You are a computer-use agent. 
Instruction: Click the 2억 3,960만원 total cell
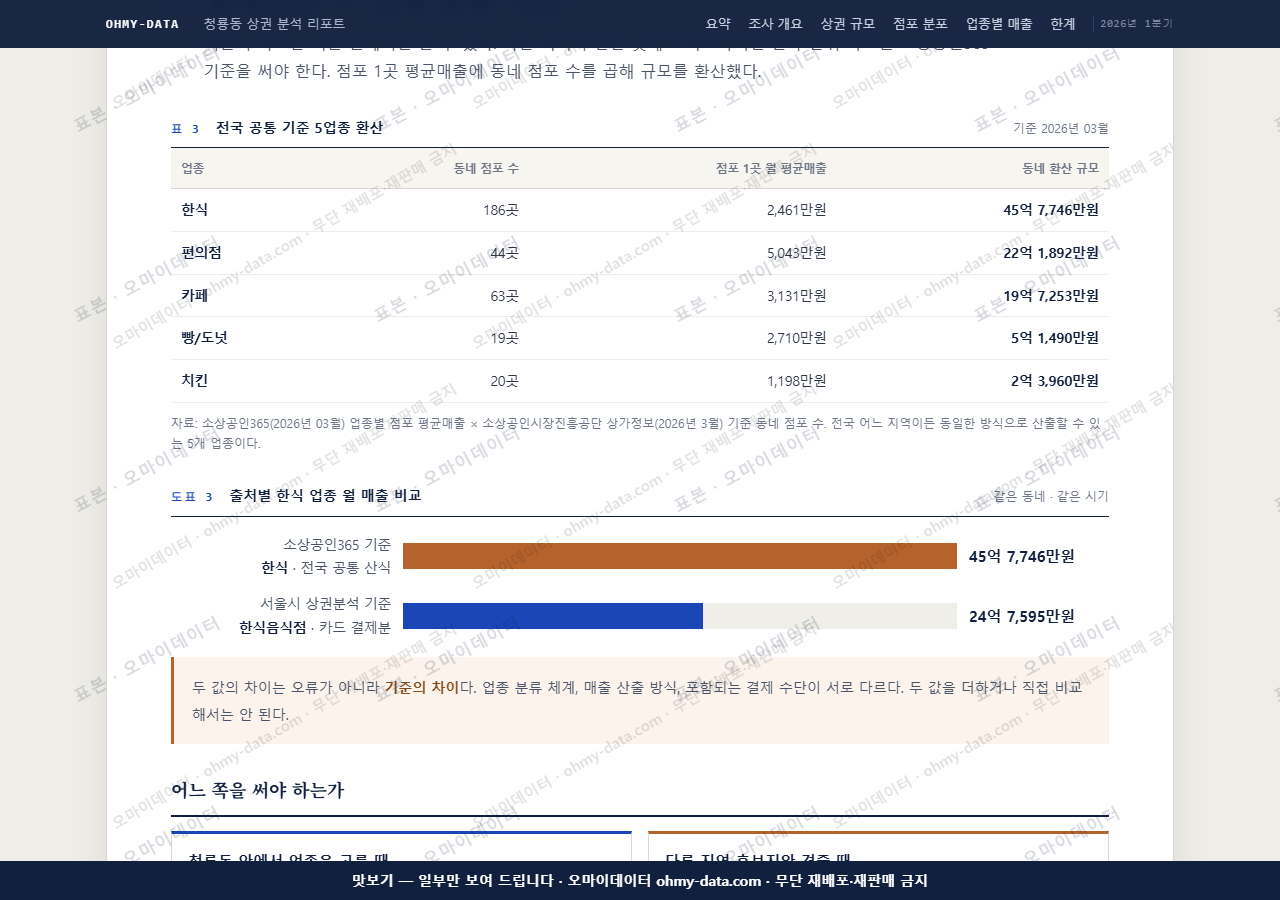[x=1055, y=381]
